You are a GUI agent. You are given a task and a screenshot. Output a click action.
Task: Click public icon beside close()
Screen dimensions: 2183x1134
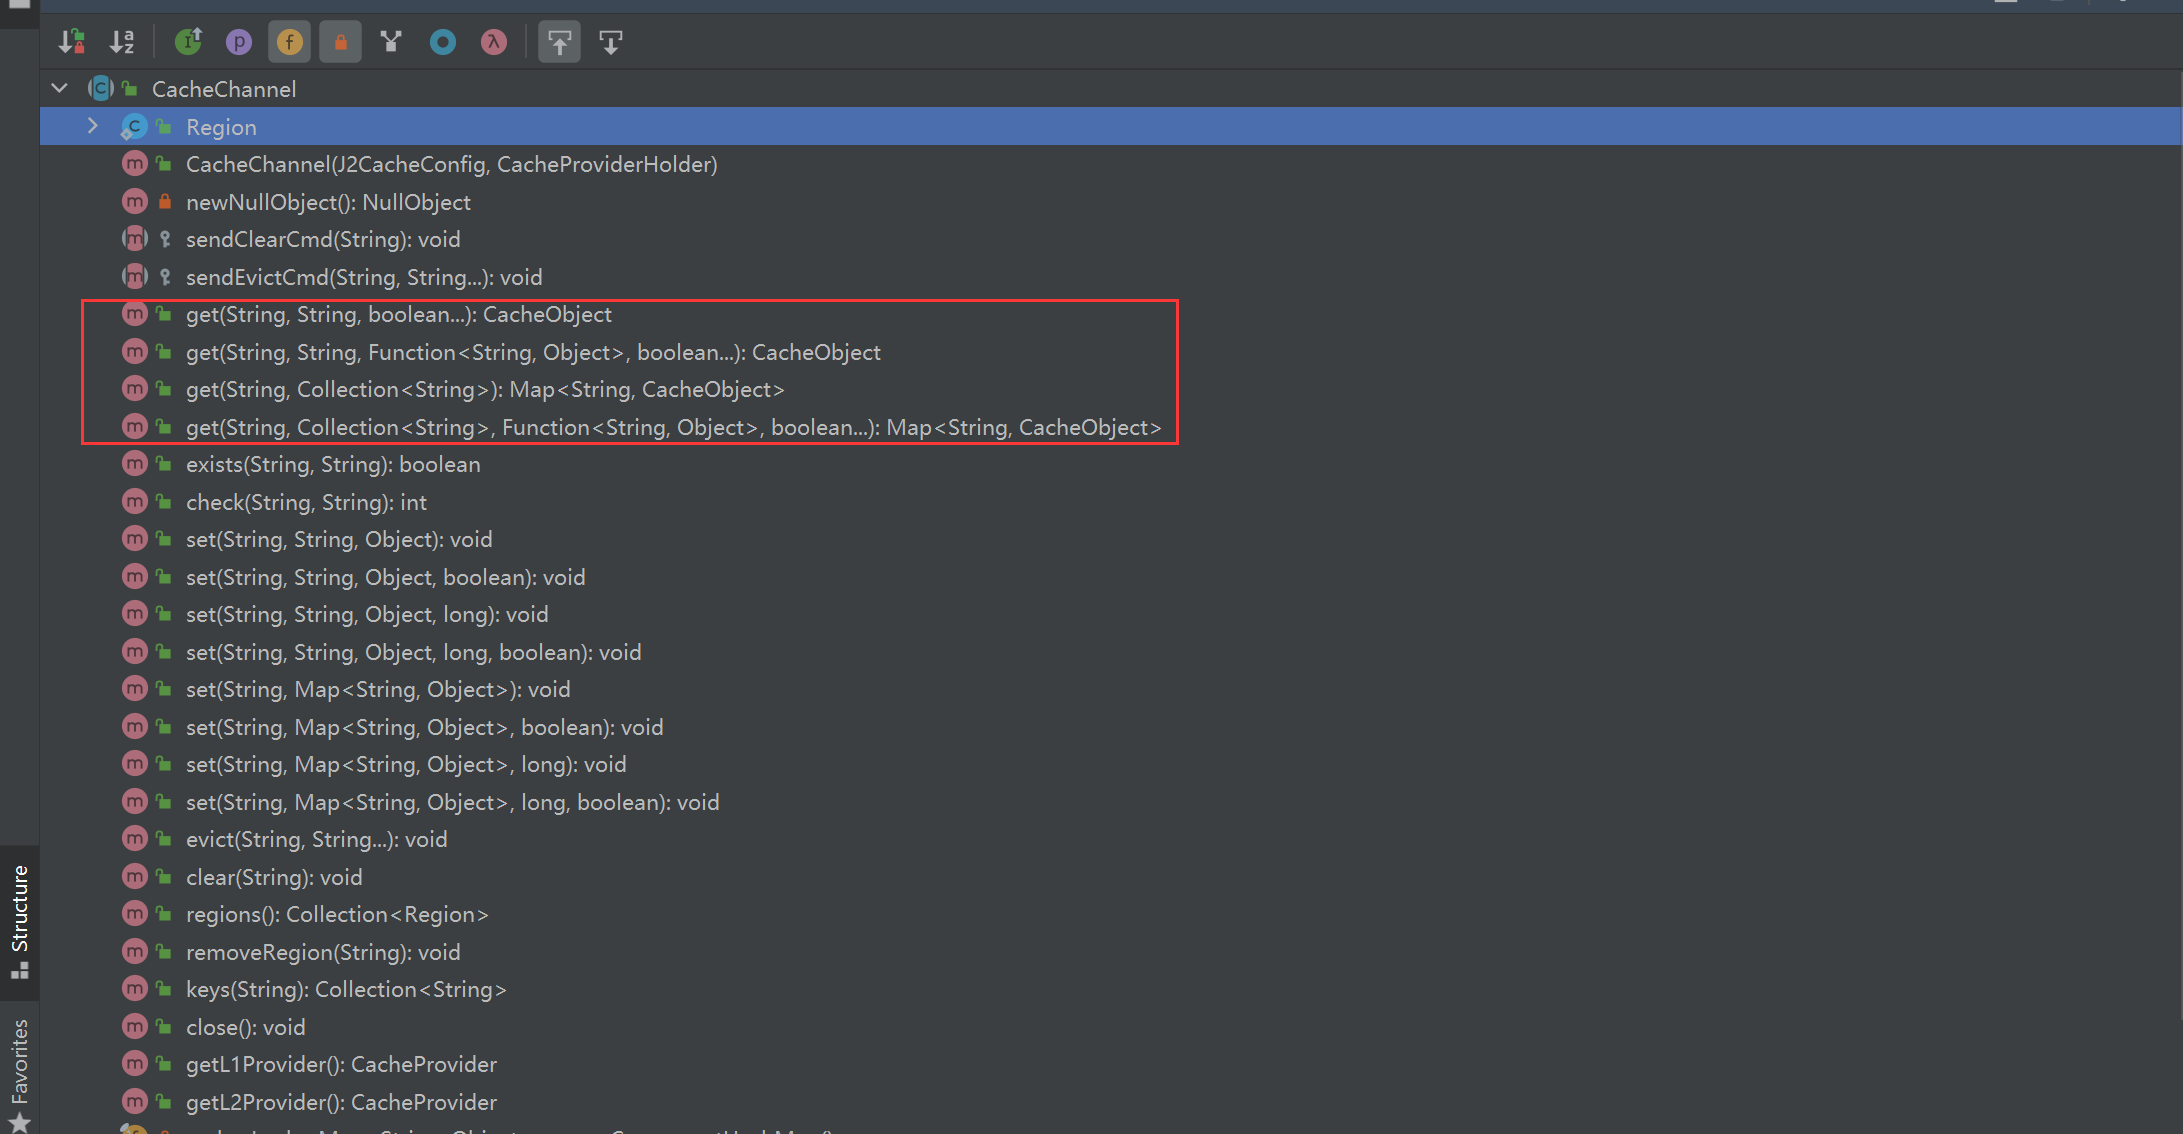165,1027
